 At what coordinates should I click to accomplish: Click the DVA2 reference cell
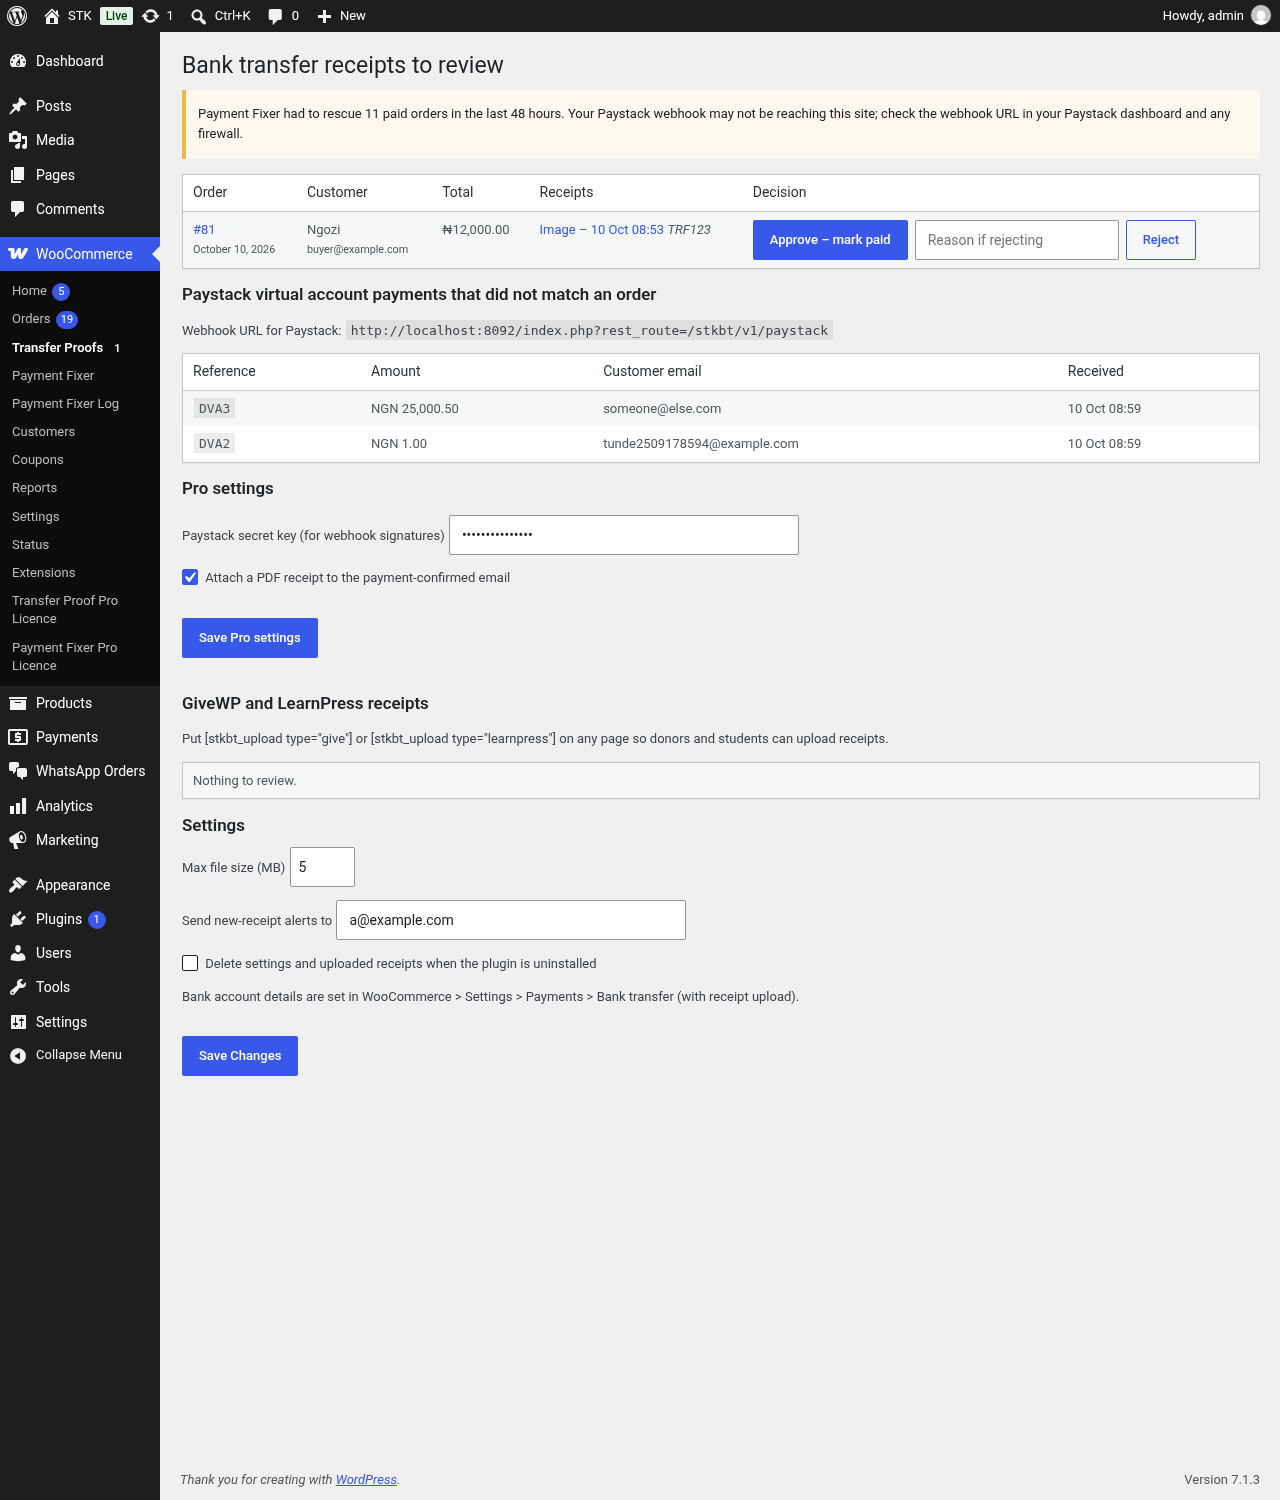(214, 444)
